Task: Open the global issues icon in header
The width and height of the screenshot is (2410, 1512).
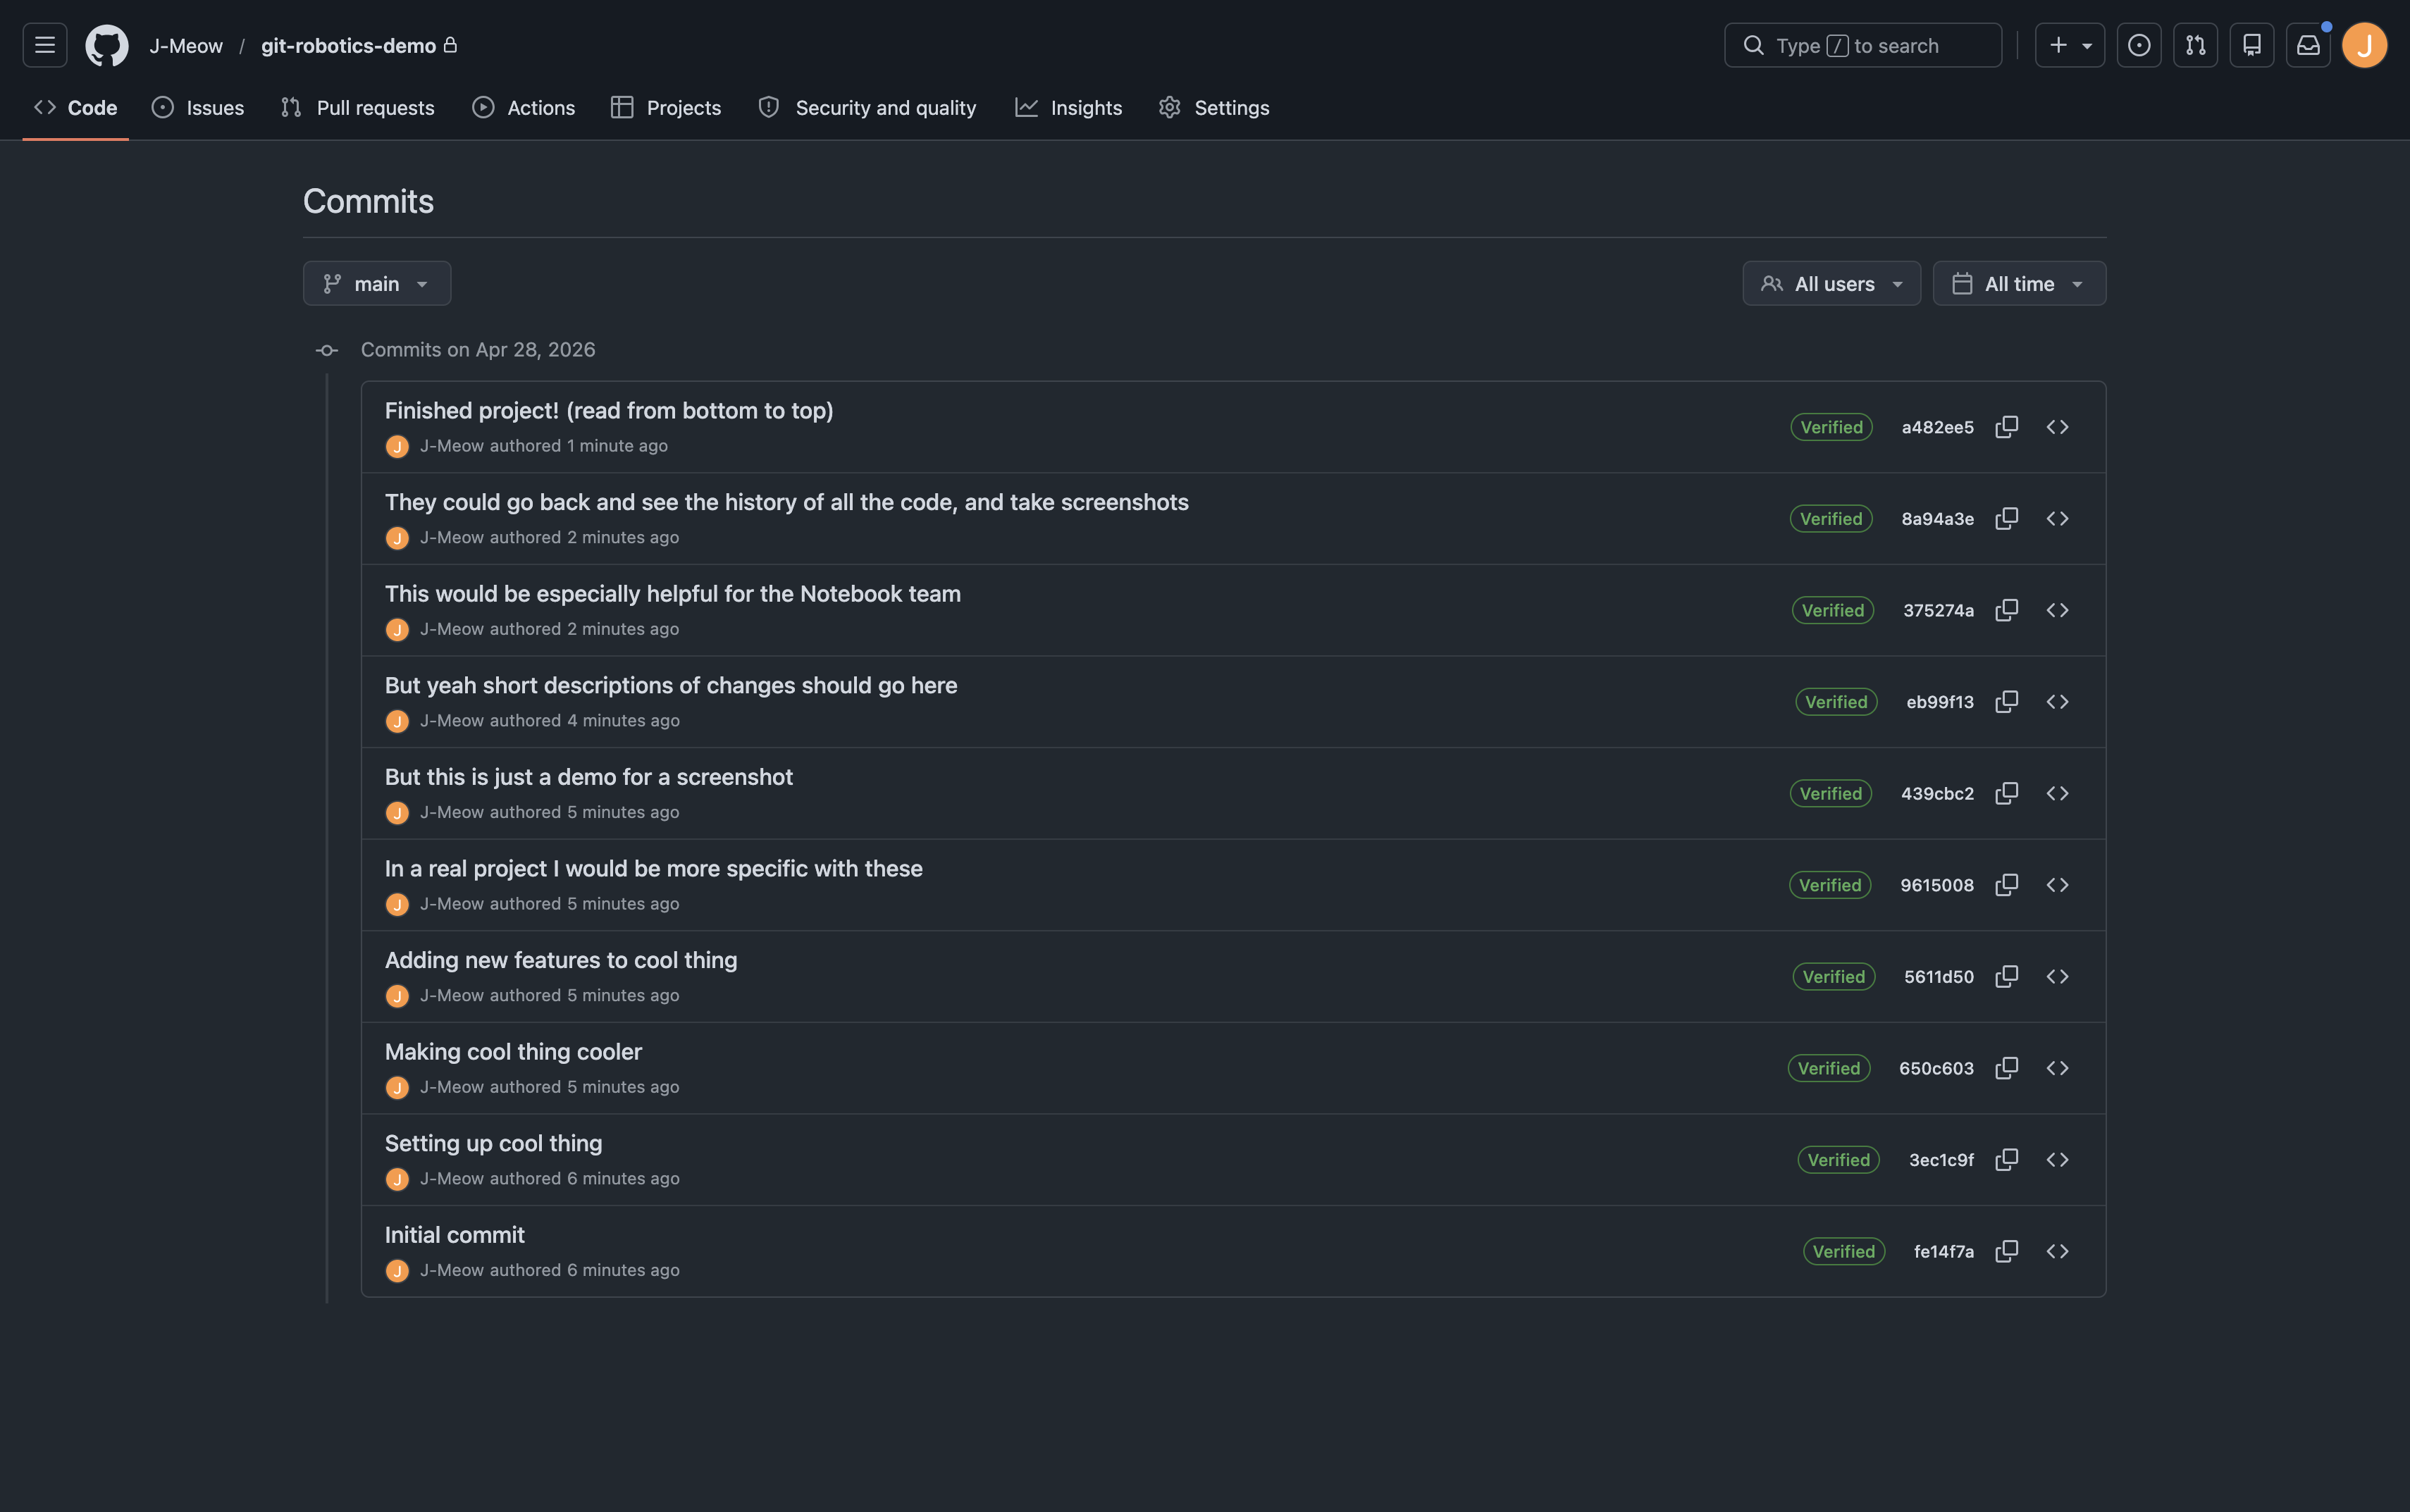Action: coord(2138,45)
